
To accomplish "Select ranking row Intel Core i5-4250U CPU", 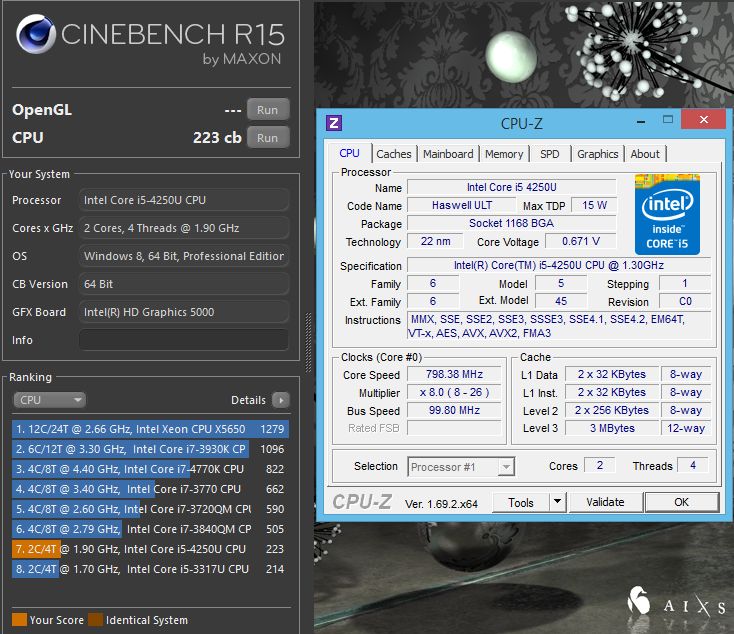I will [x=150, y=549].
